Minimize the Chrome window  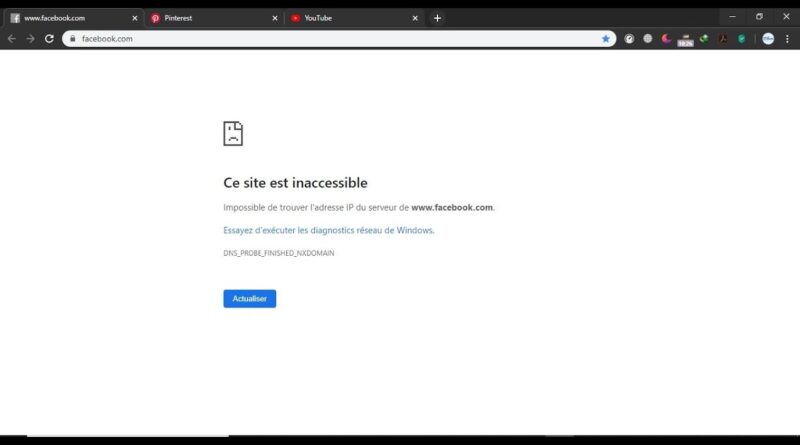732,17
